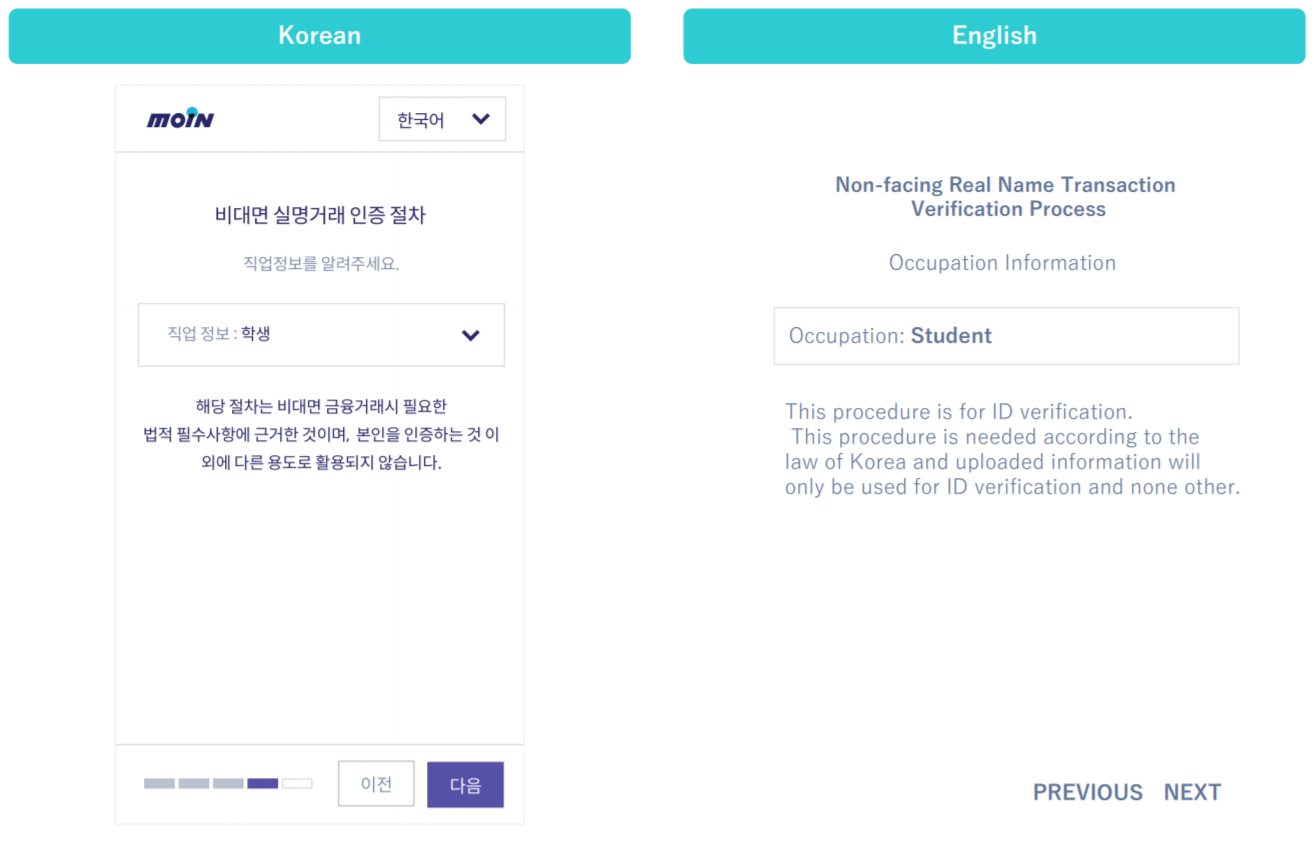The image size is (1314, 857).
Task: Select the first progress step segment
Action: [159, 783]
